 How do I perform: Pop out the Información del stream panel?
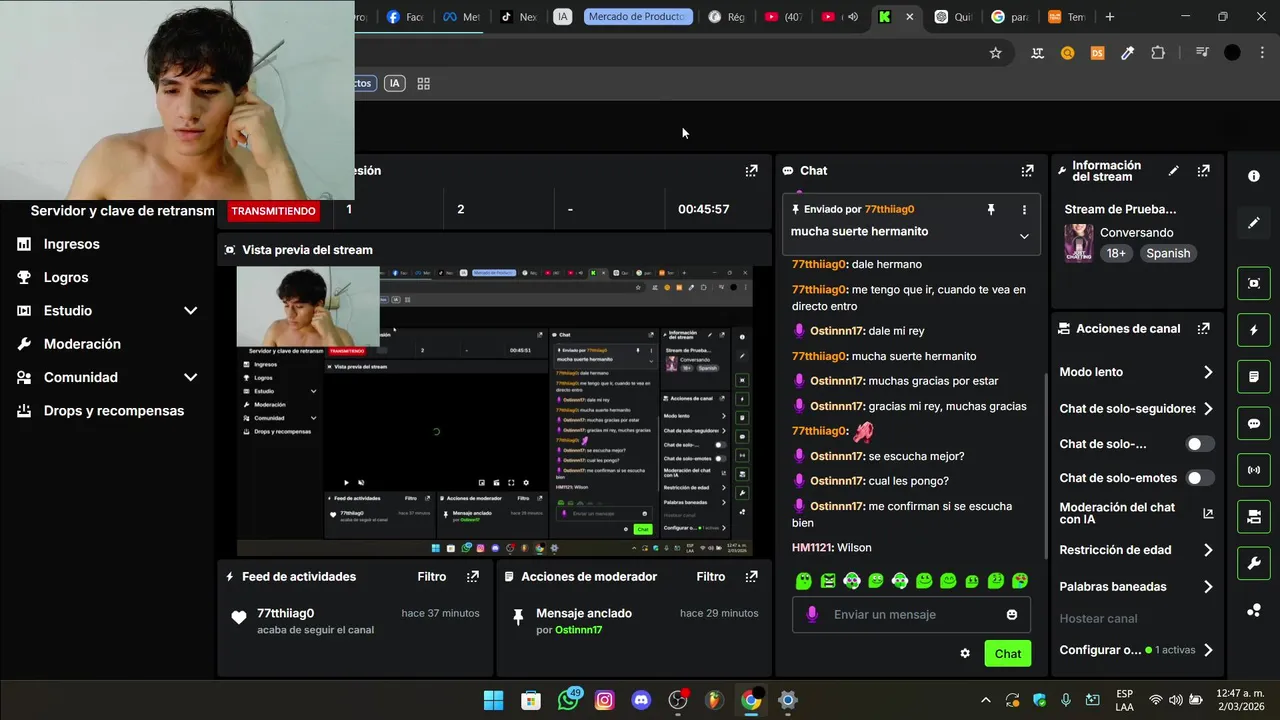pos(1203,171)
